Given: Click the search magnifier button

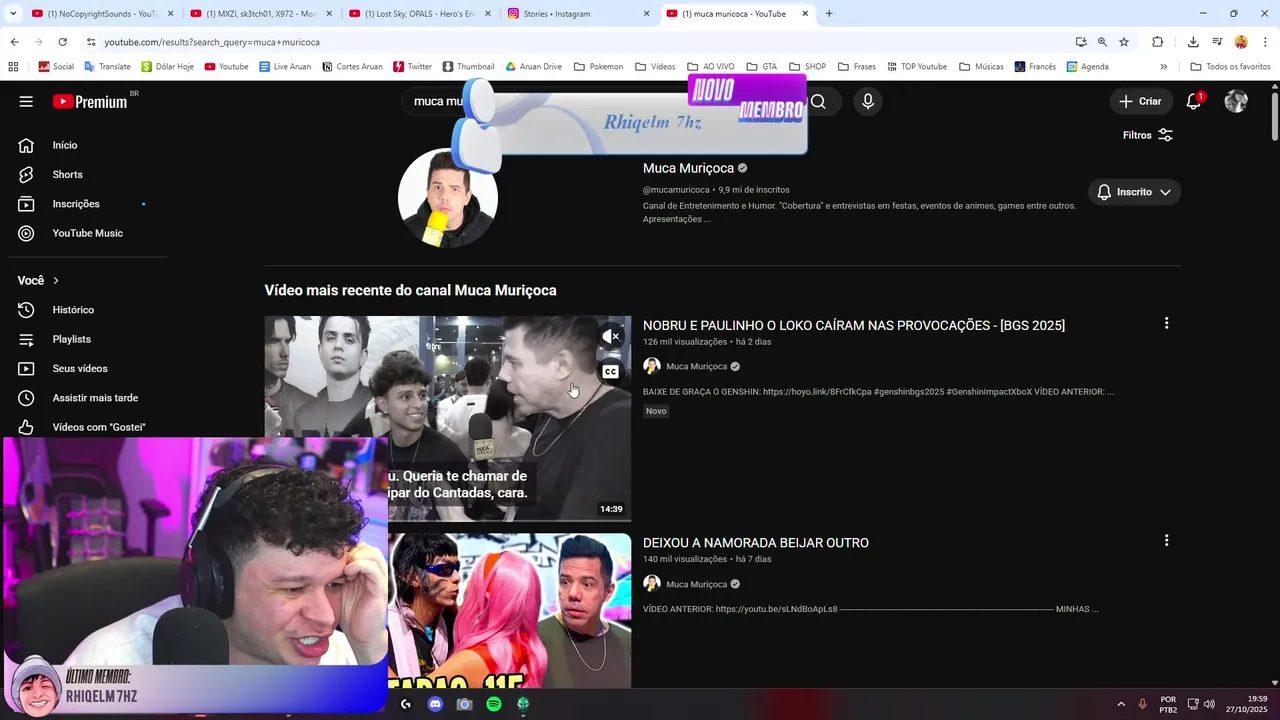Looking at the screenshot, I should point(818,101).
